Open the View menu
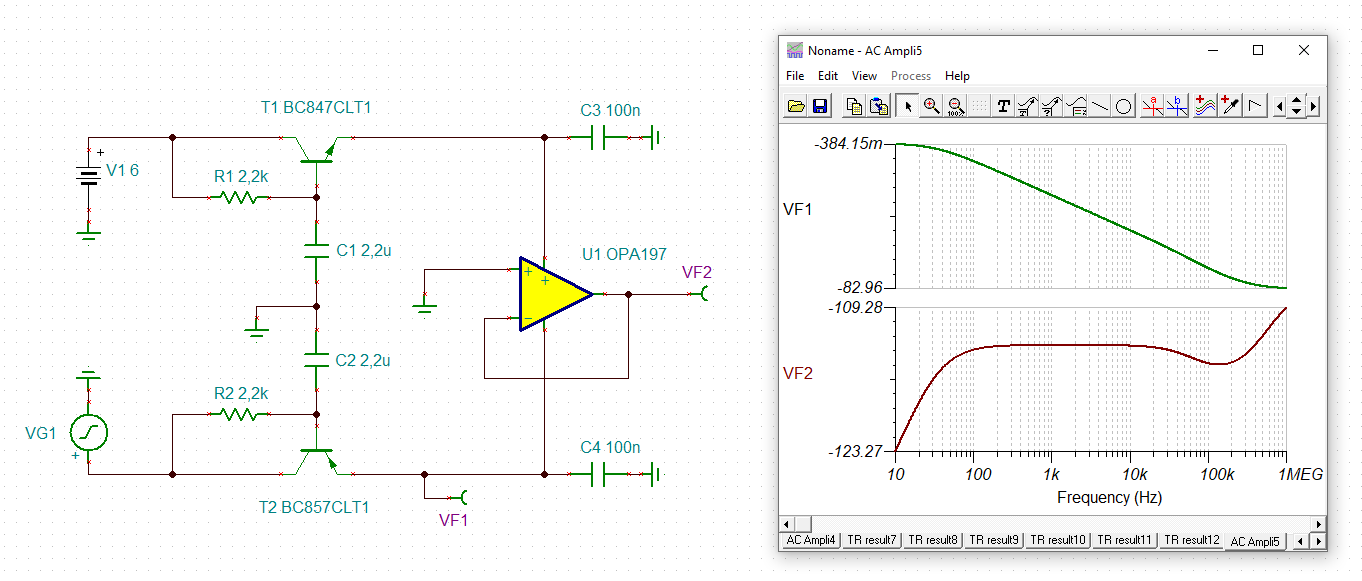Viewport: 1362px width, 581px height. 864,75
